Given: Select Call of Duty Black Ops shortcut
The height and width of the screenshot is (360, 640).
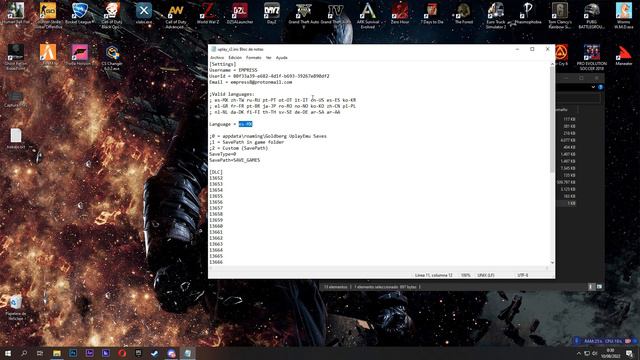Looking at the screenshot, I should (x=112, y=15).
